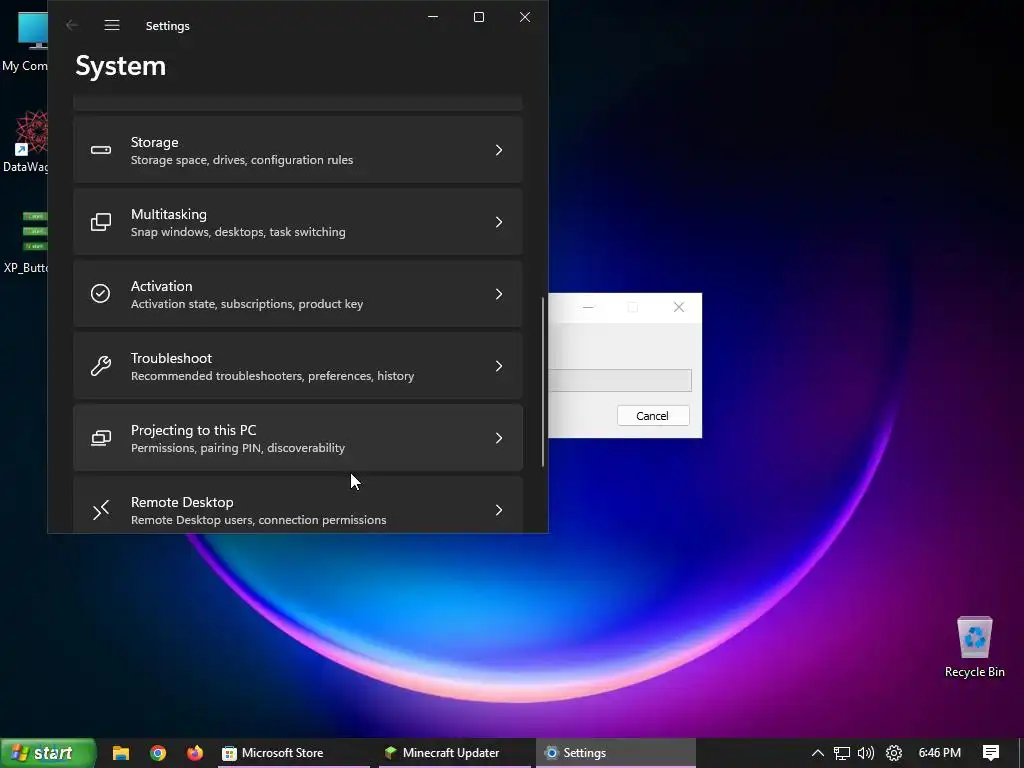Click the Projecting to this PC icon
Image resolution: width=1024 pixels, height=768 pixels.
101,438
